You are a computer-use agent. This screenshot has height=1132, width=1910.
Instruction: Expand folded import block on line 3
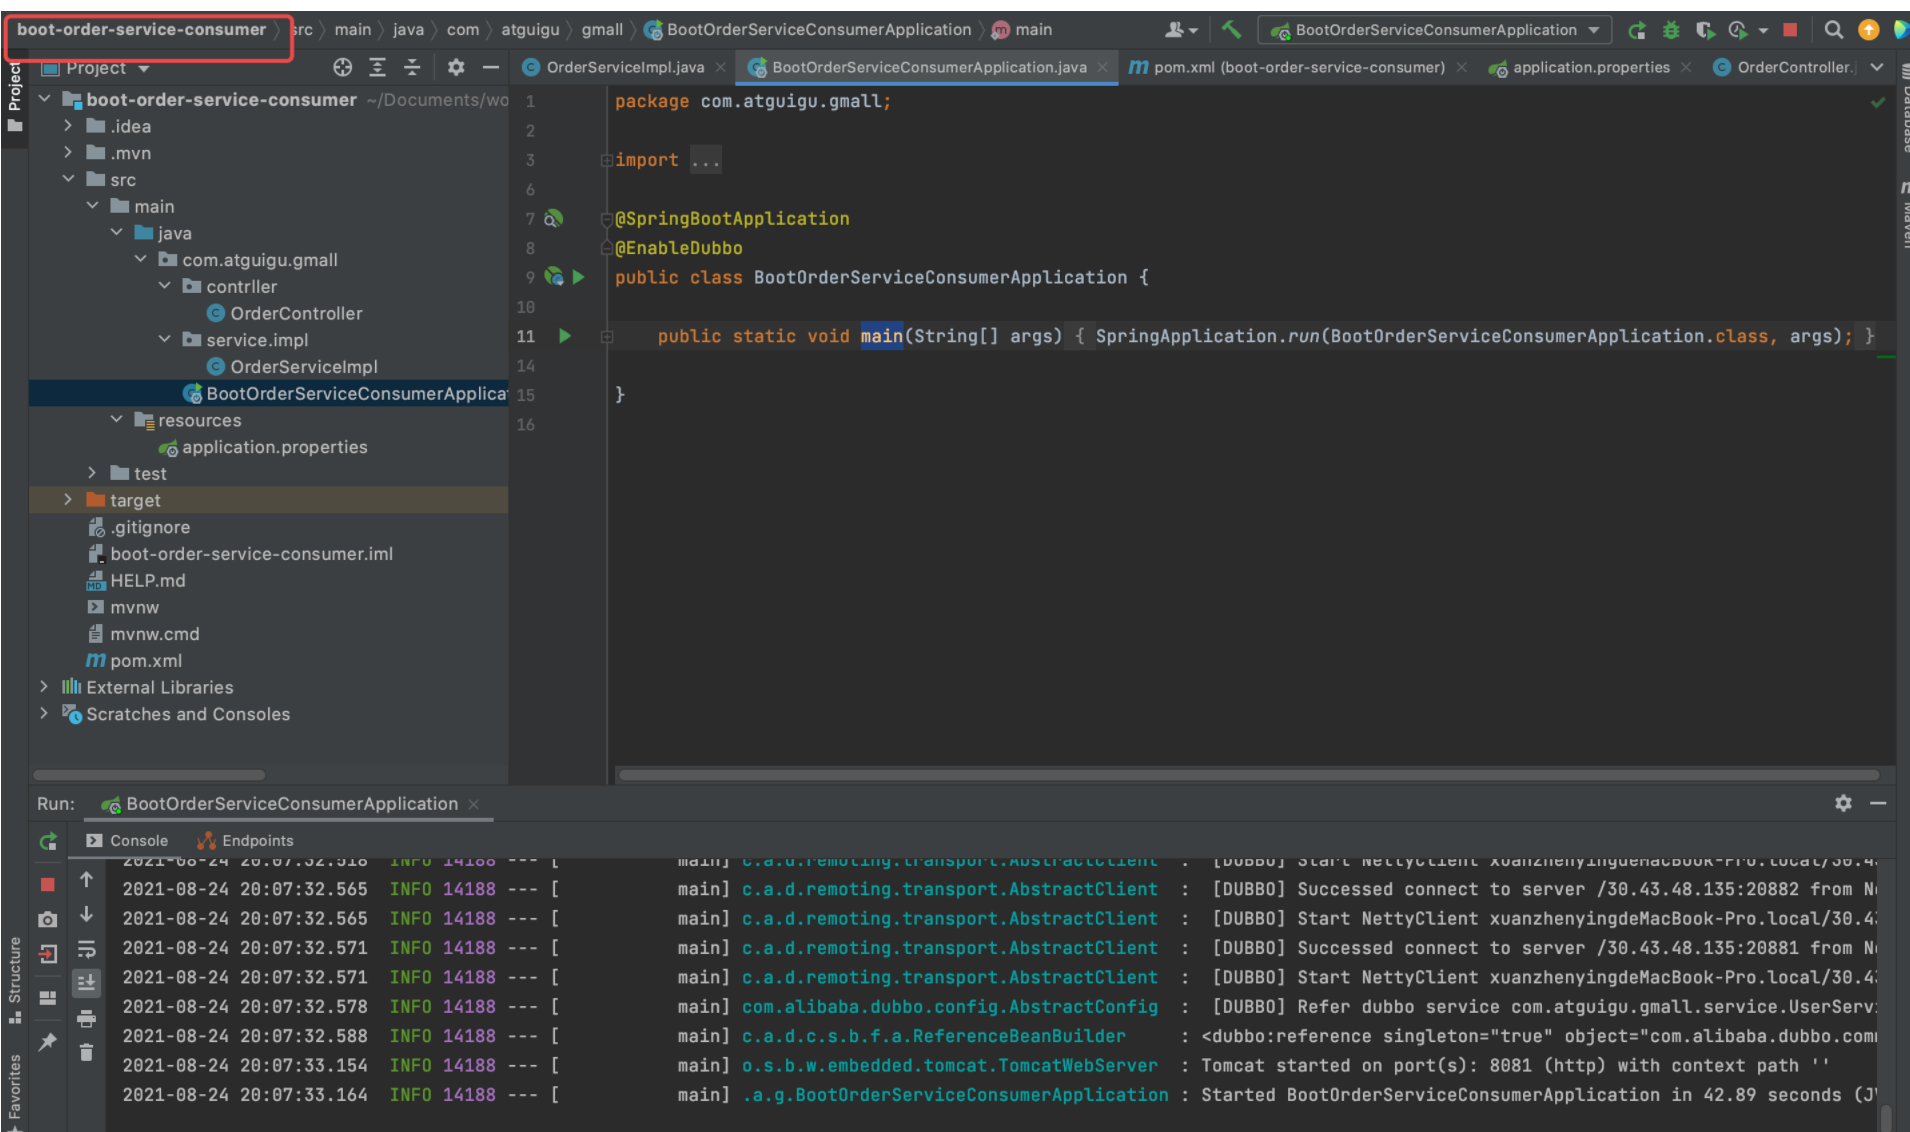pos(606,160)
